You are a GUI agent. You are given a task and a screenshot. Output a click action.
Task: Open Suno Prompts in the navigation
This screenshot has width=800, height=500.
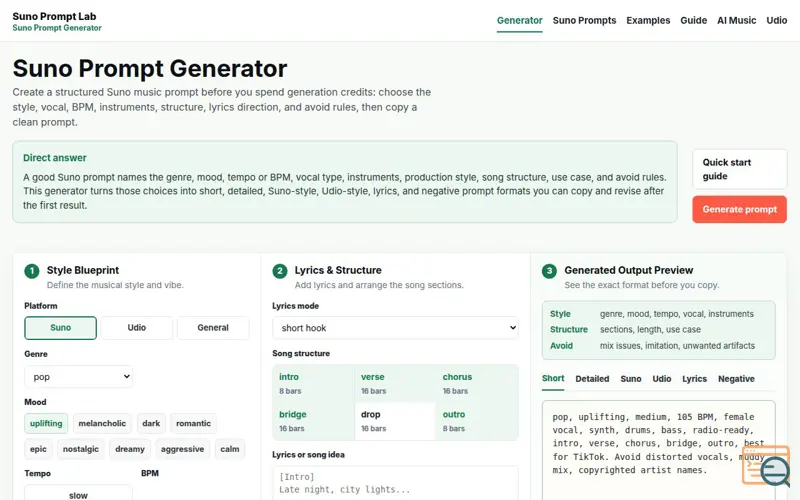pyautogui.click(x=584, y=20)
